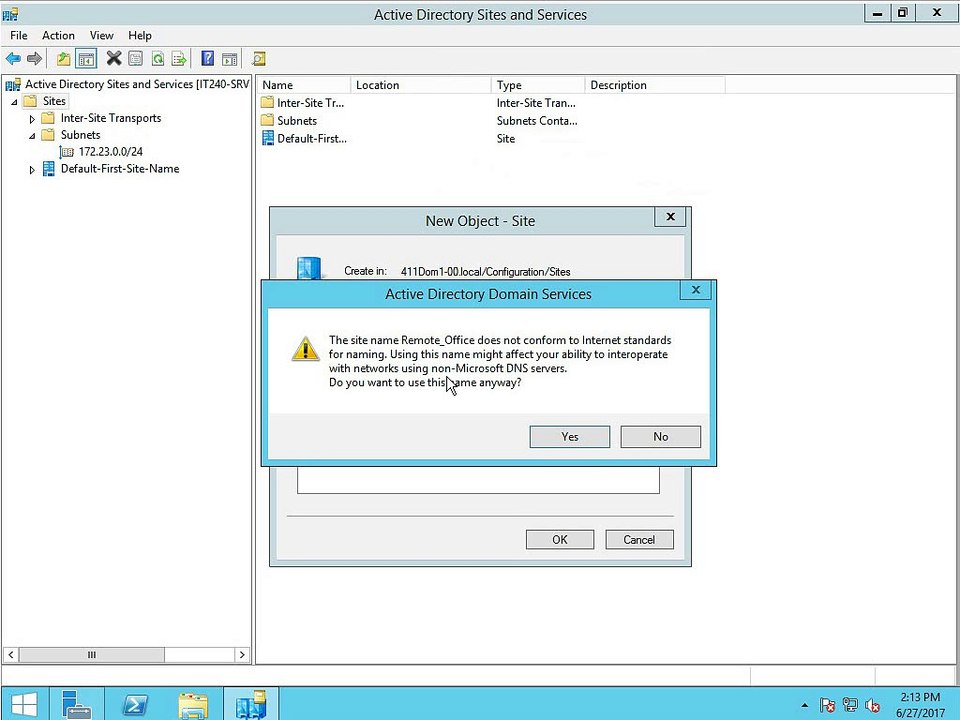Open Properties toolbar icon
This screenshot has height=720, width=960.
(x=135, y=59)
